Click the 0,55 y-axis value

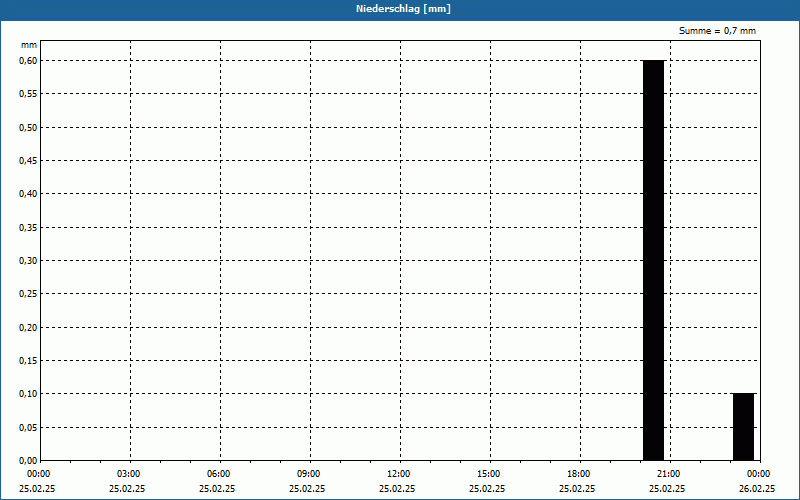pyautogui.click(x=28, y=94)
